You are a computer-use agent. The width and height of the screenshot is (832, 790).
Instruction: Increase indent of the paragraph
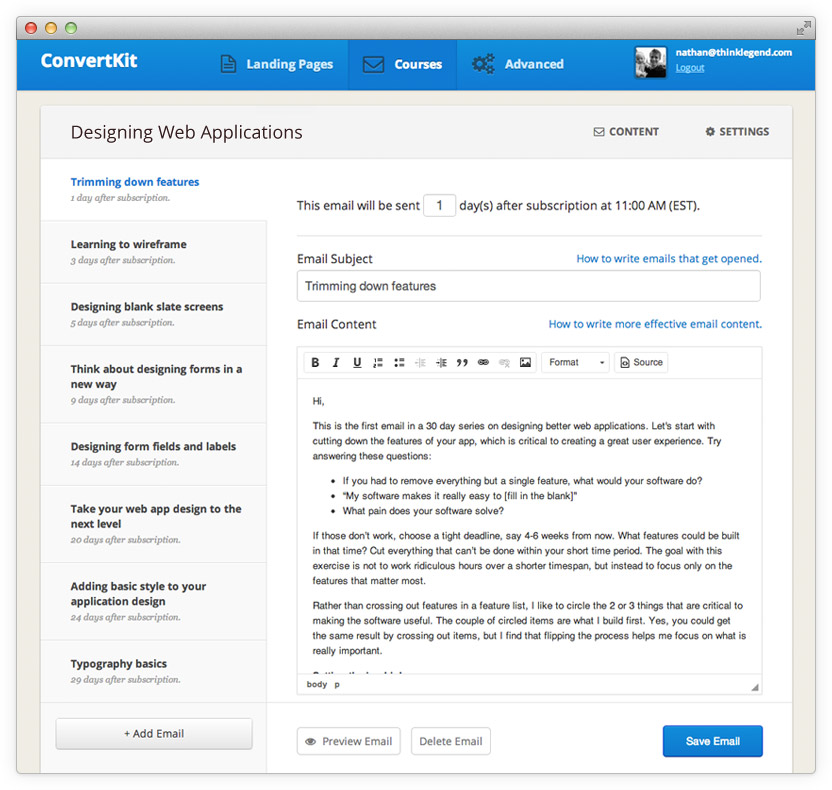pyautogui.click(x=441, y=363)
